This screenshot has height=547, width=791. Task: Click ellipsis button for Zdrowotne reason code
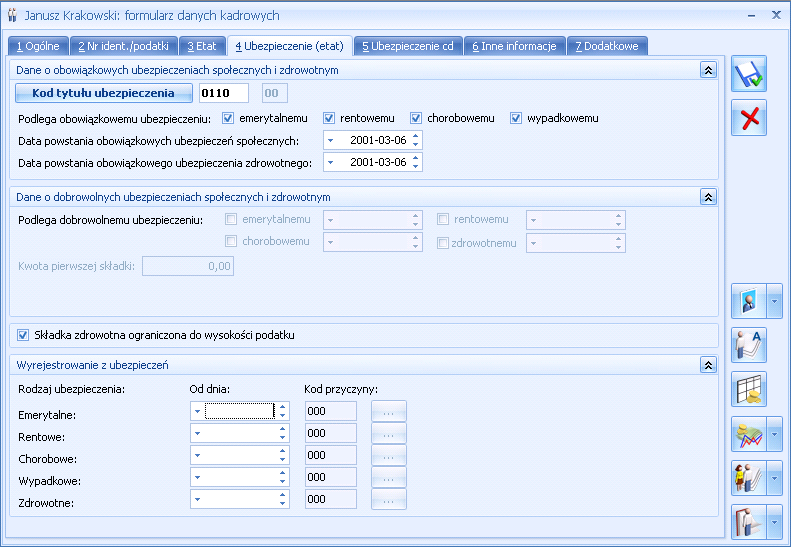388,500
